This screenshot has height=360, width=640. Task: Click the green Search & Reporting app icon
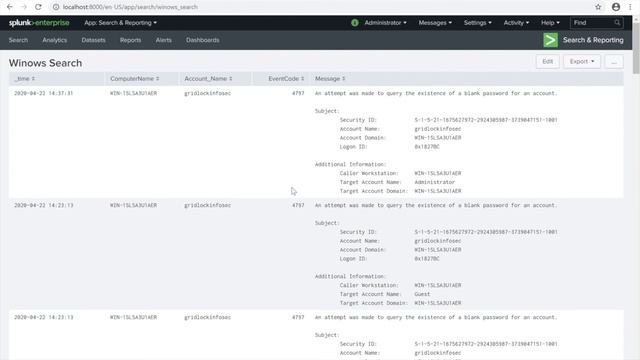550,40
